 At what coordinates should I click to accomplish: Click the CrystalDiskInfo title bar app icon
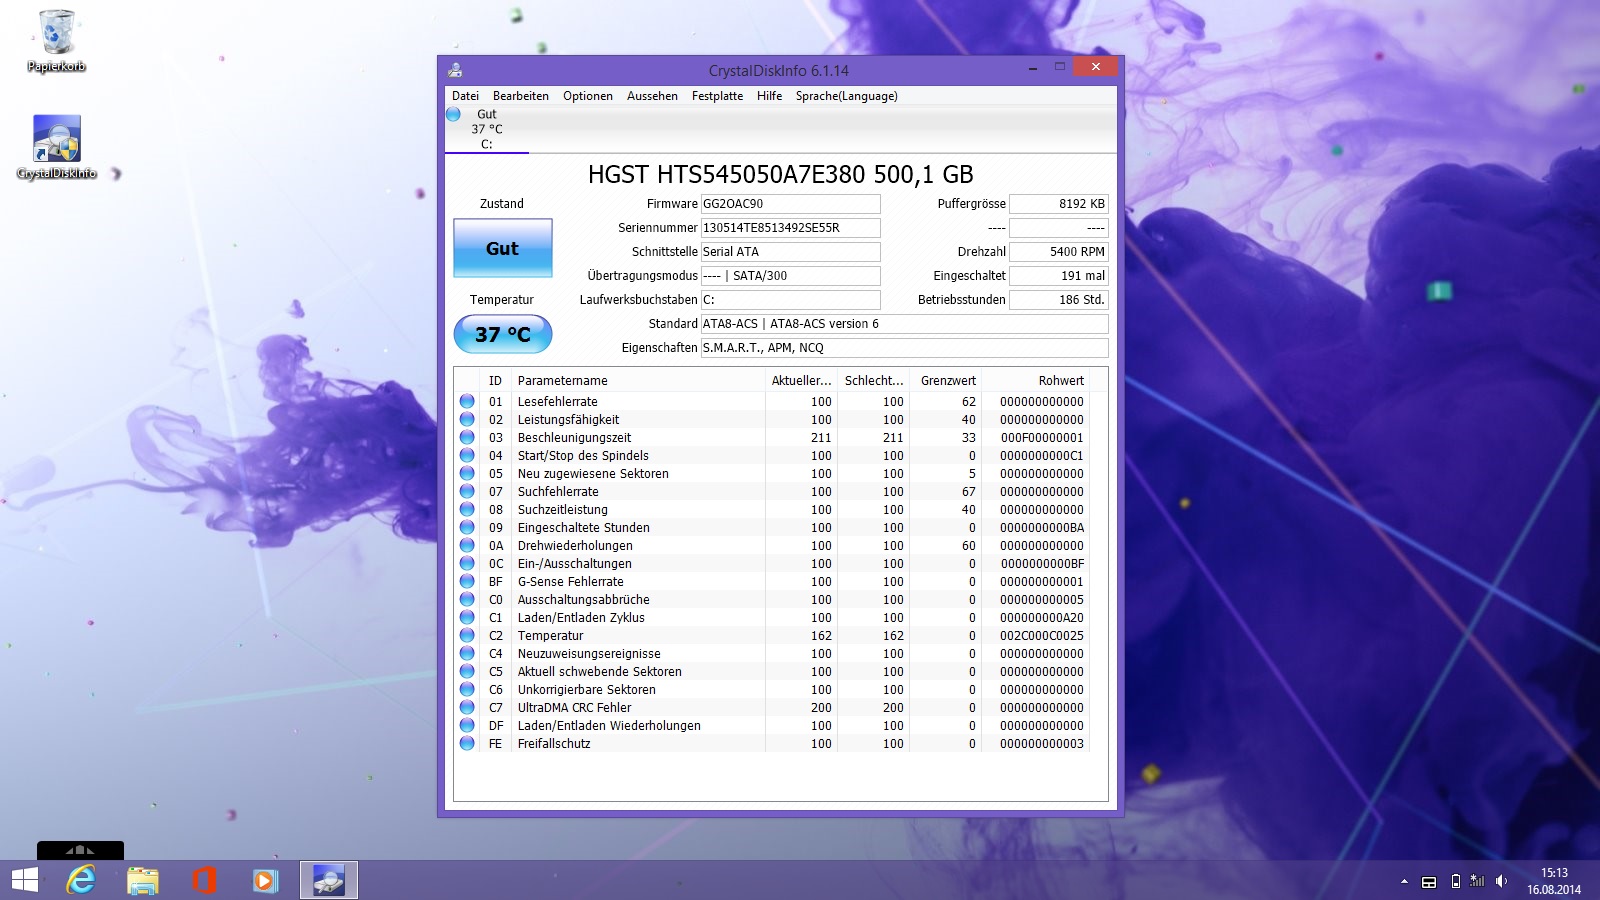(x=455, y=70)
